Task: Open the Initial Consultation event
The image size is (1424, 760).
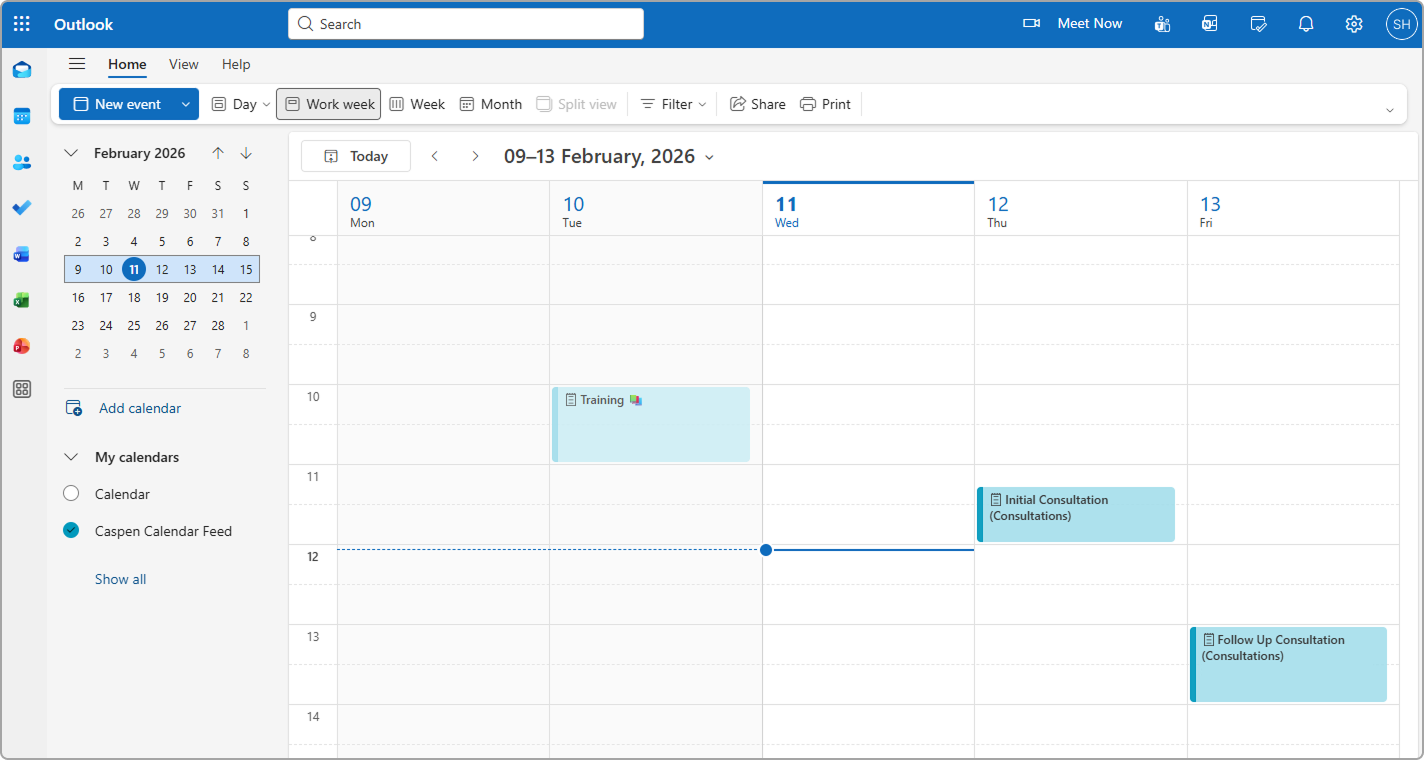Action: coord(1076,514)
